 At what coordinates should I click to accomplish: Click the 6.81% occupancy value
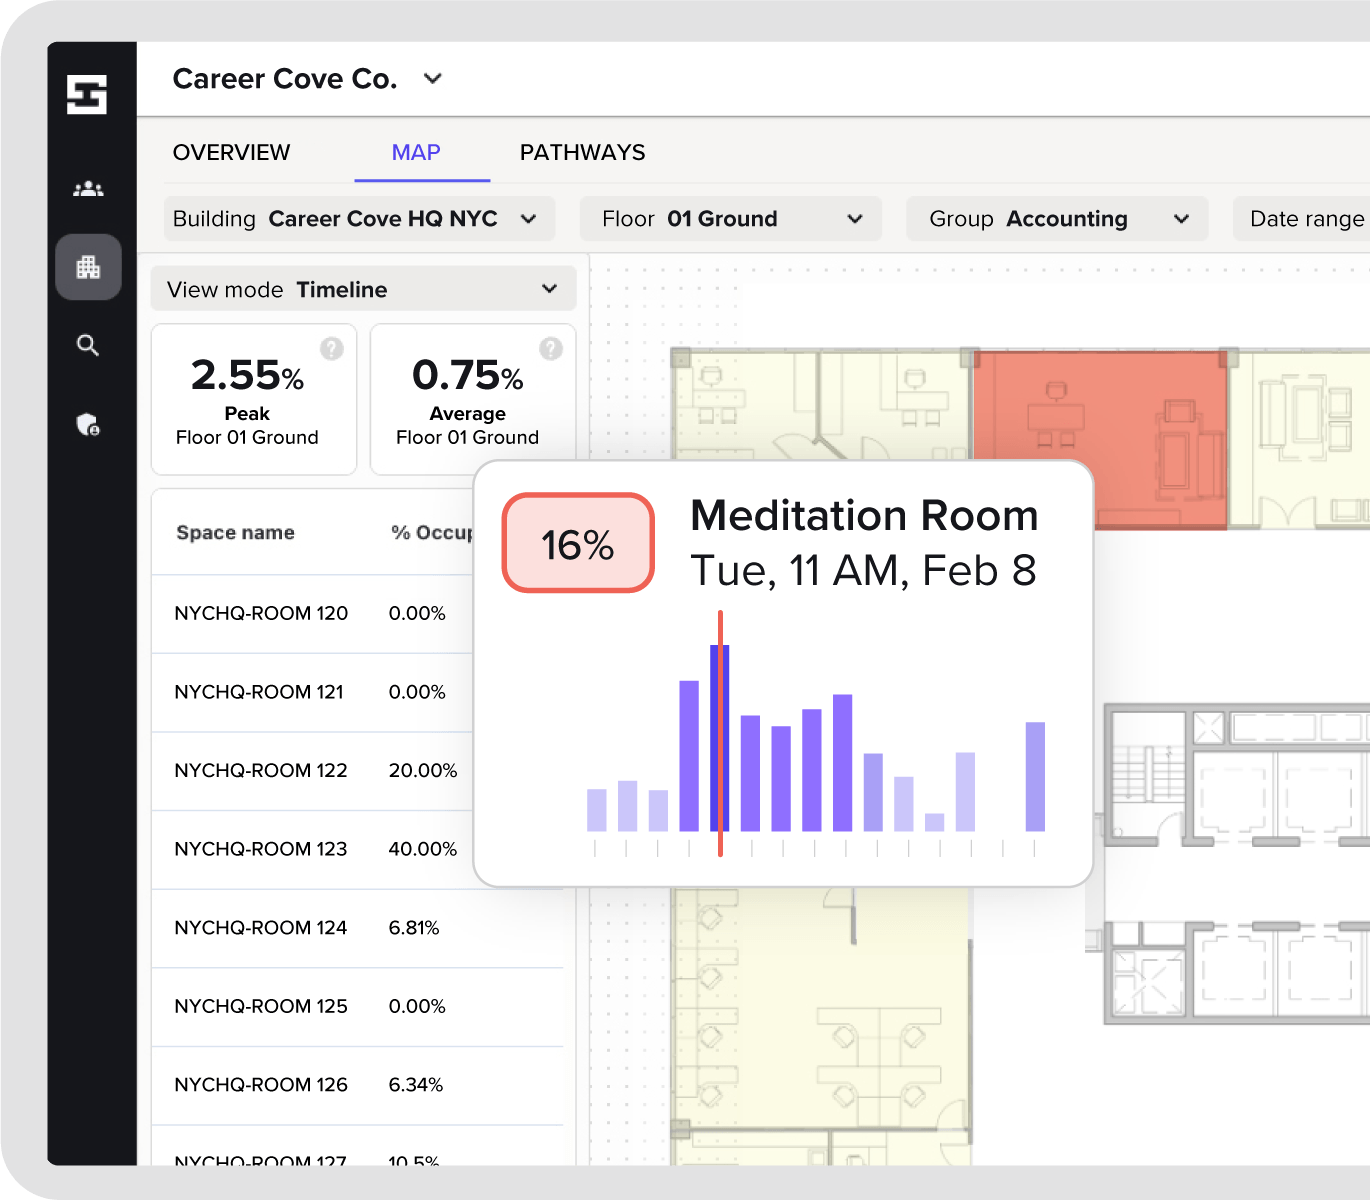(x=414, y=928)
